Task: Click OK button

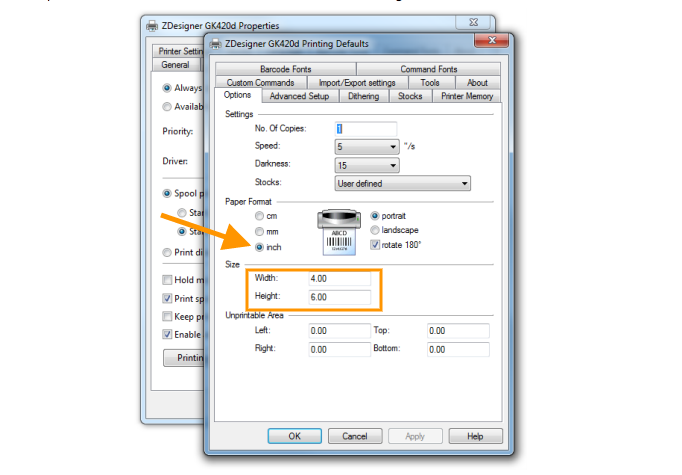Action: pos(294,436)
